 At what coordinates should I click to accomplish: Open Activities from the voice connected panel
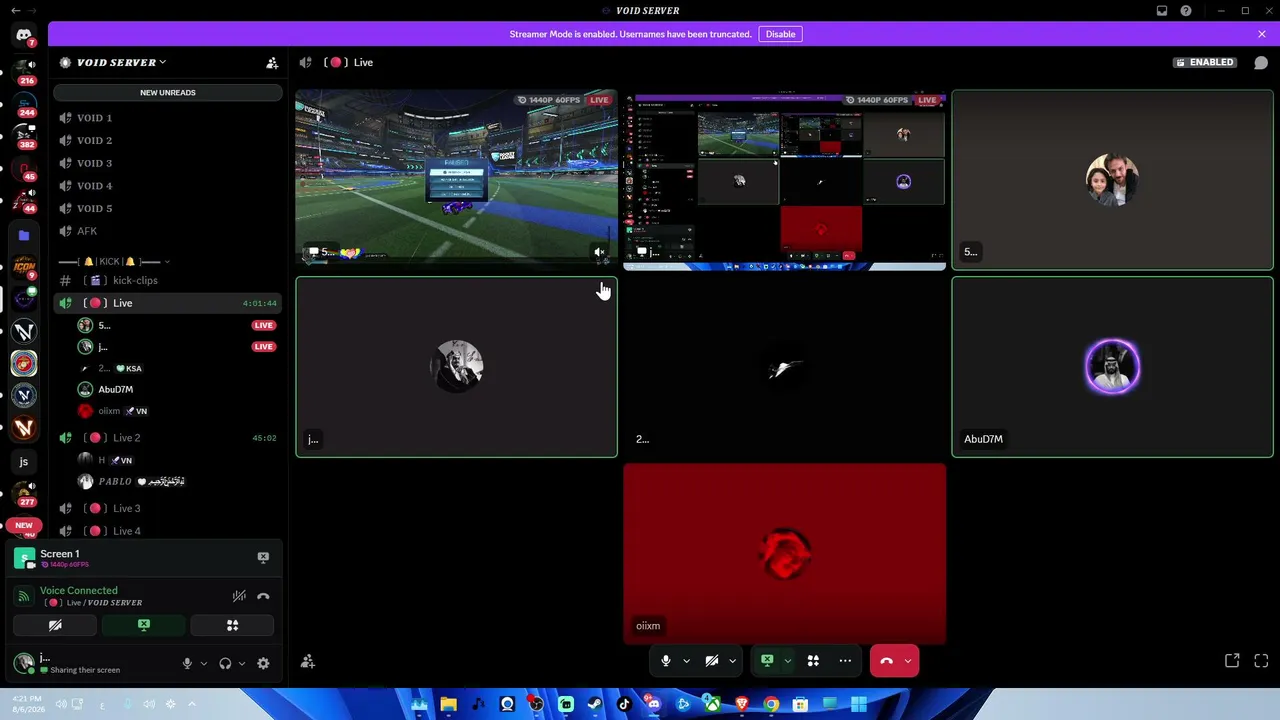click(x=232, y=626)
